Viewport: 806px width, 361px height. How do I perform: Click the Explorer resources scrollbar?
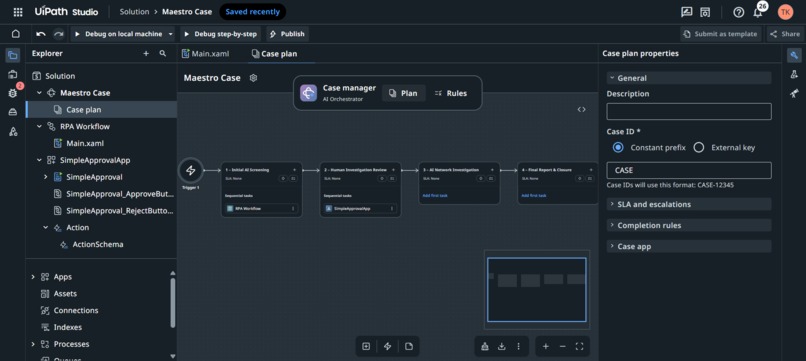point(173,302)
